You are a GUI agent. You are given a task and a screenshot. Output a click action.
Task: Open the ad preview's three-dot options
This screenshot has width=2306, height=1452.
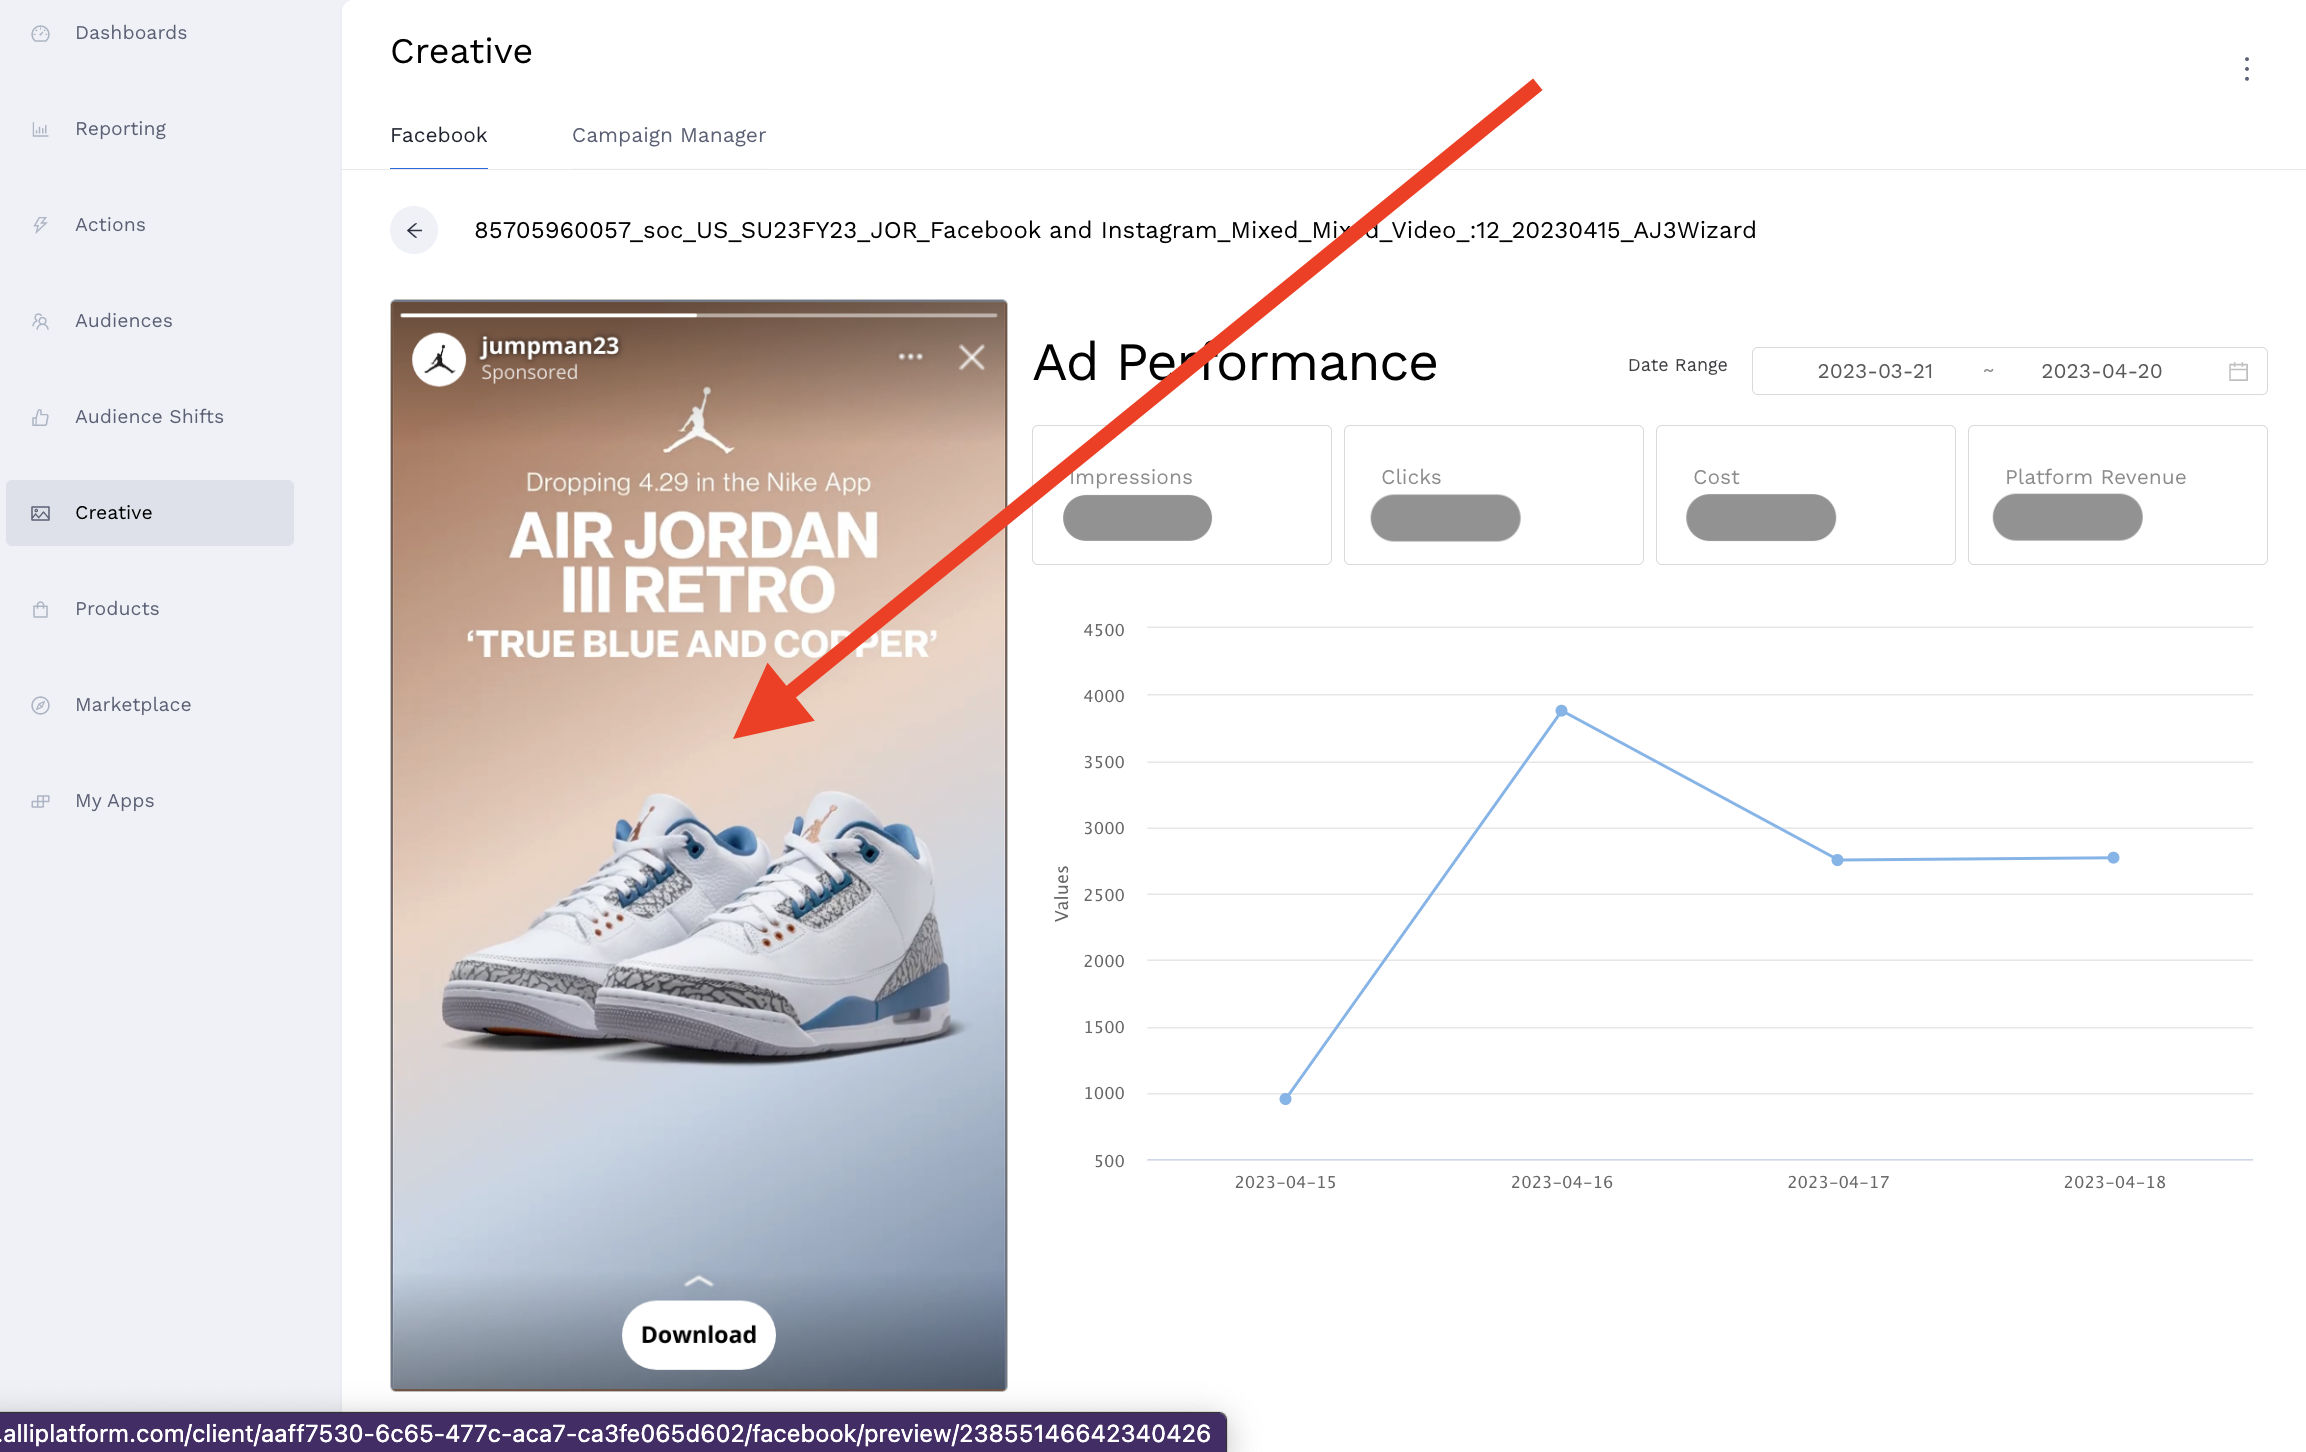coord(910,357)
